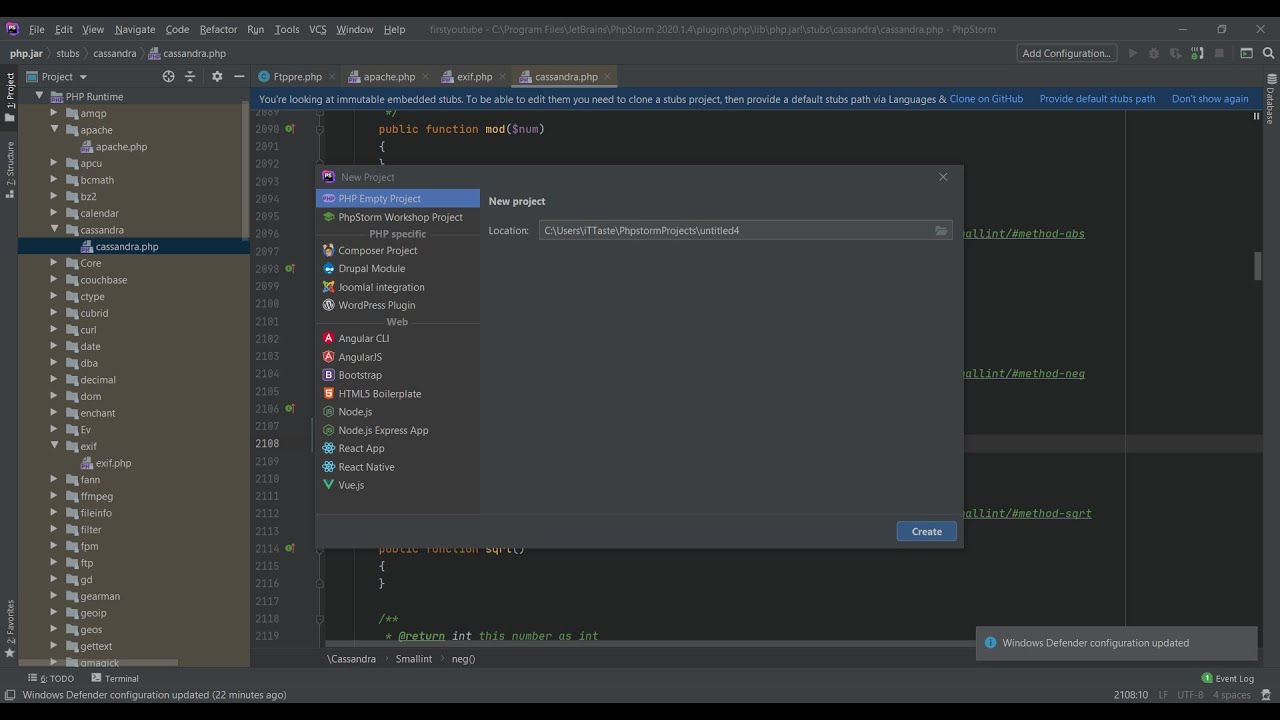Open Search Everywhere magnifier
The image size is (1280, 720).
click(1268, 53)
